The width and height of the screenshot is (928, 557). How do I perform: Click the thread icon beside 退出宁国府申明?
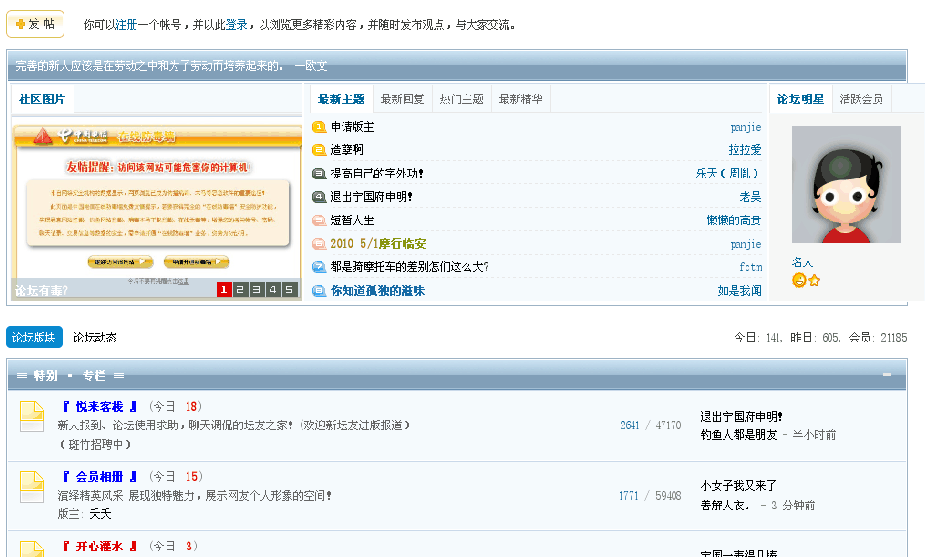pyautogui.click(x=319, y=197)
